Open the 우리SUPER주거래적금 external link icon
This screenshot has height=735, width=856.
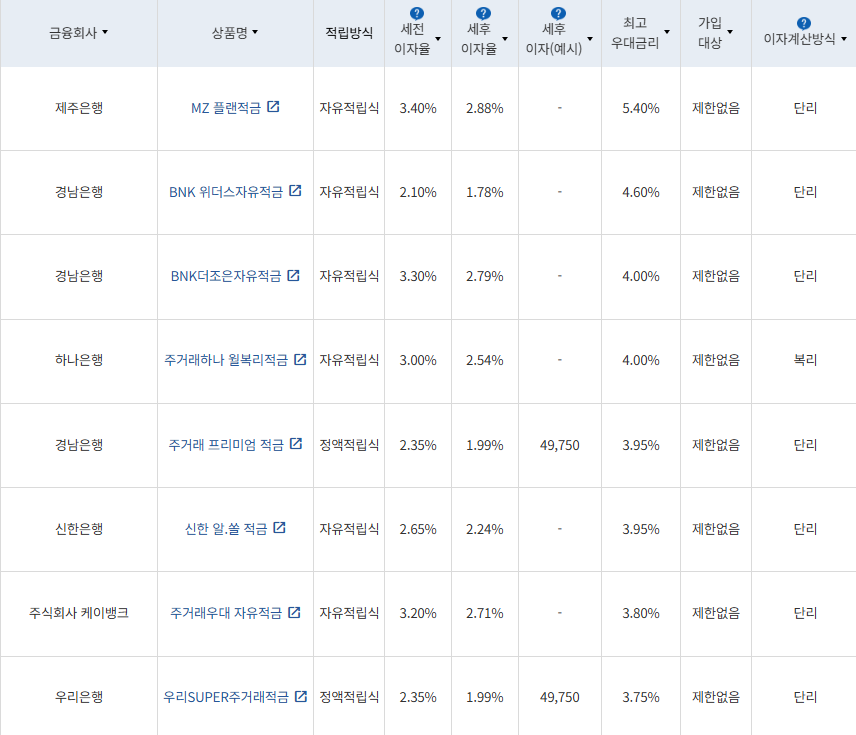(x=300, y=696)
